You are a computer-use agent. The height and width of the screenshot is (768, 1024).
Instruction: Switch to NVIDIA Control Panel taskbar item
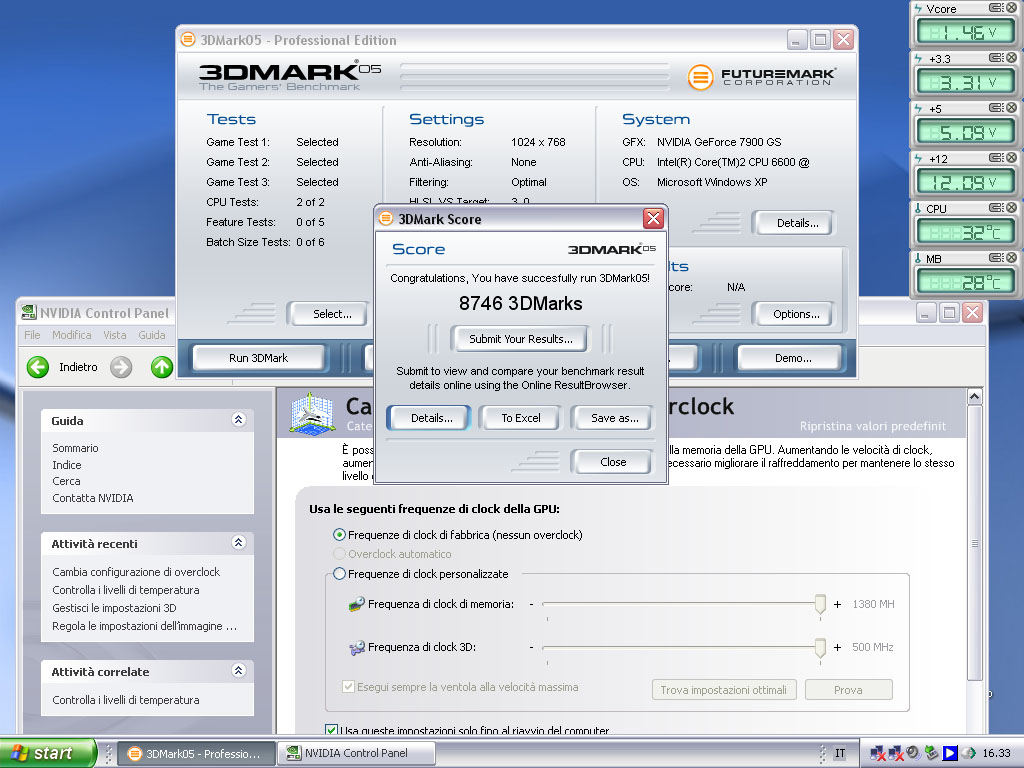coord(357,754)
